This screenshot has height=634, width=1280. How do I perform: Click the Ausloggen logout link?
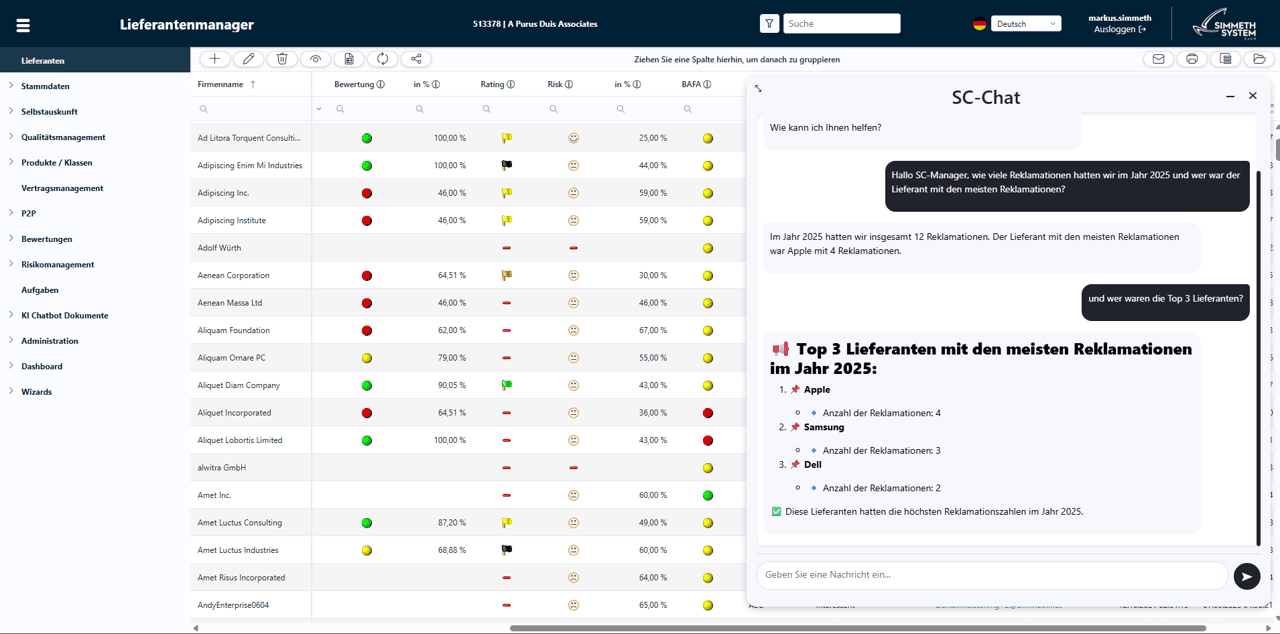point(1119,30)
